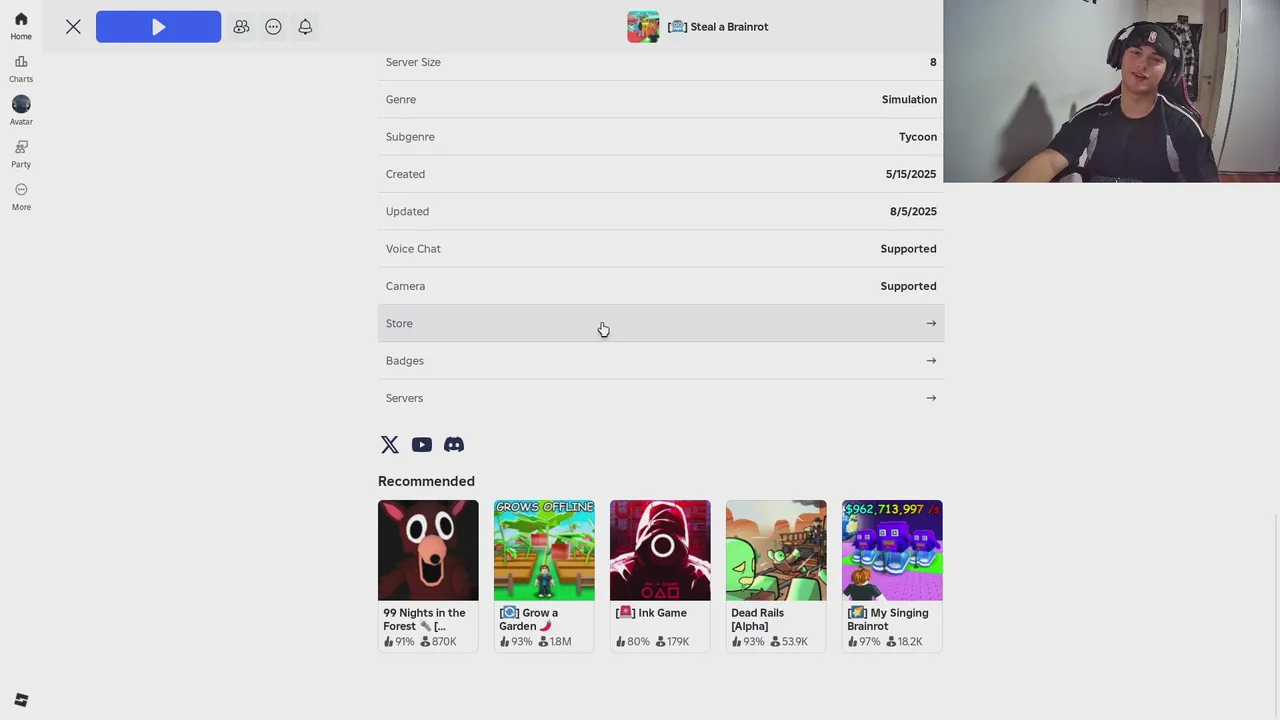Click the 99 Nights in the Forest title
The height and width of the screenshot is (720, 1280).
[424, 619]
